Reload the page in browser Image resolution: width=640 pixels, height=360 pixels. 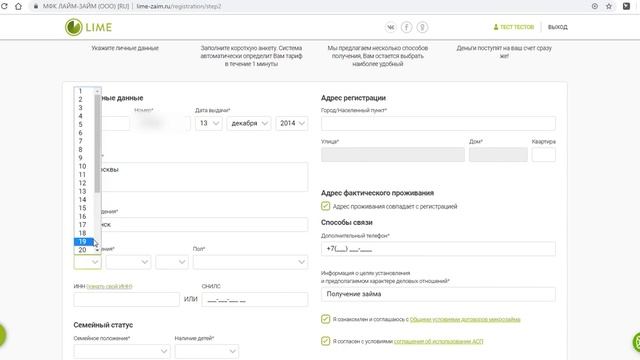[4, 6]
